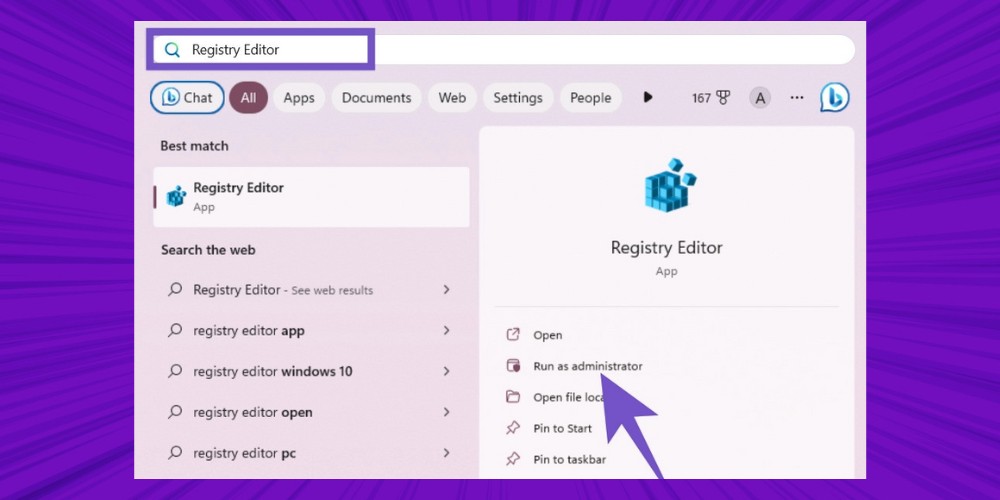Select the All filter tab
The image size is (1000, 500).
pos(248,98)
